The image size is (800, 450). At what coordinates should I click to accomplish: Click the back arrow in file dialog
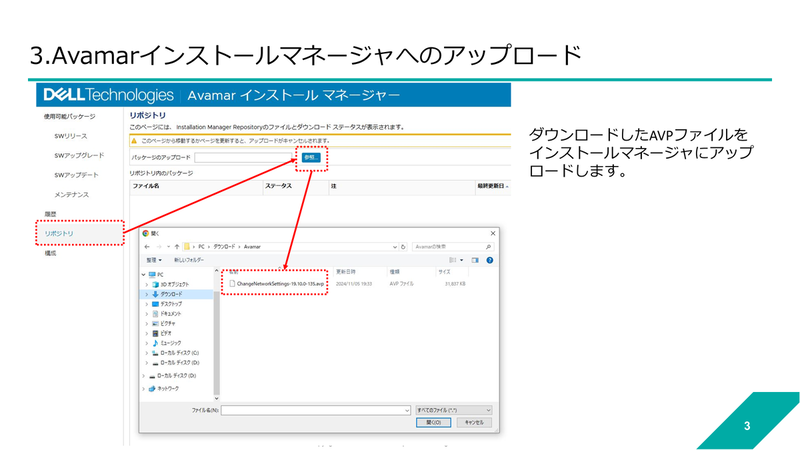pos(147,247)
